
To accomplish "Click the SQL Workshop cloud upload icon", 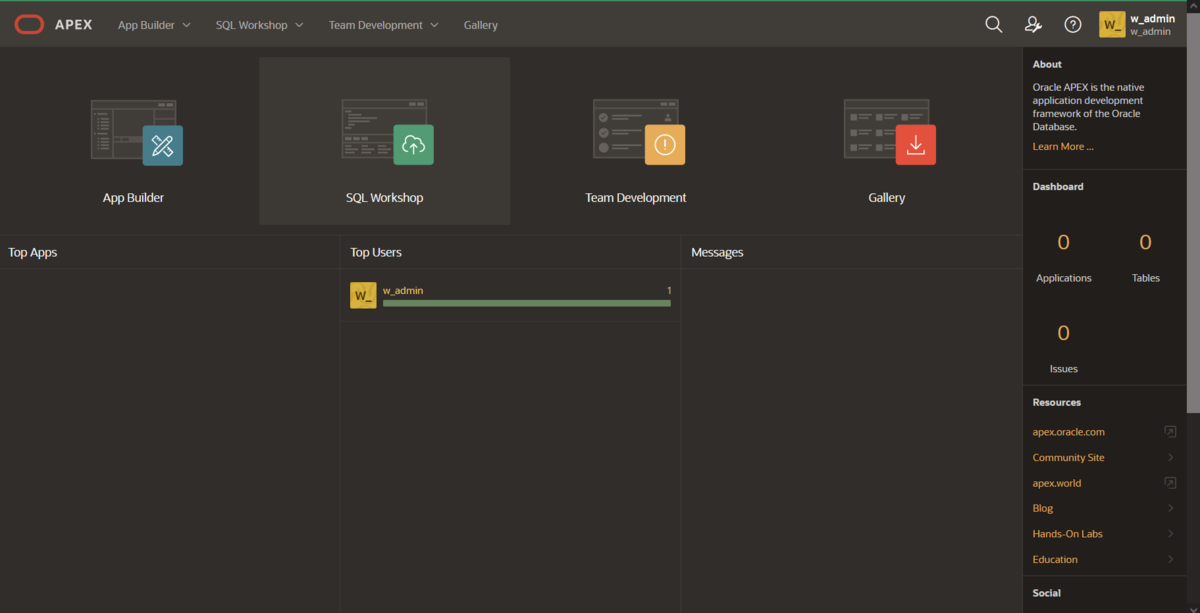I will [413, 144].
